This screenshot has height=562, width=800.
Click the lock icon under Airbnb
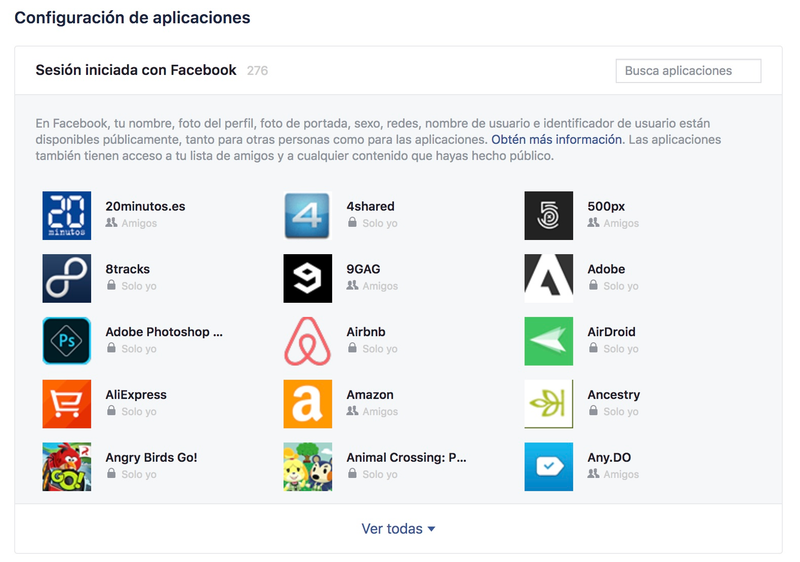pyautogui.click(x=352, y=348)
